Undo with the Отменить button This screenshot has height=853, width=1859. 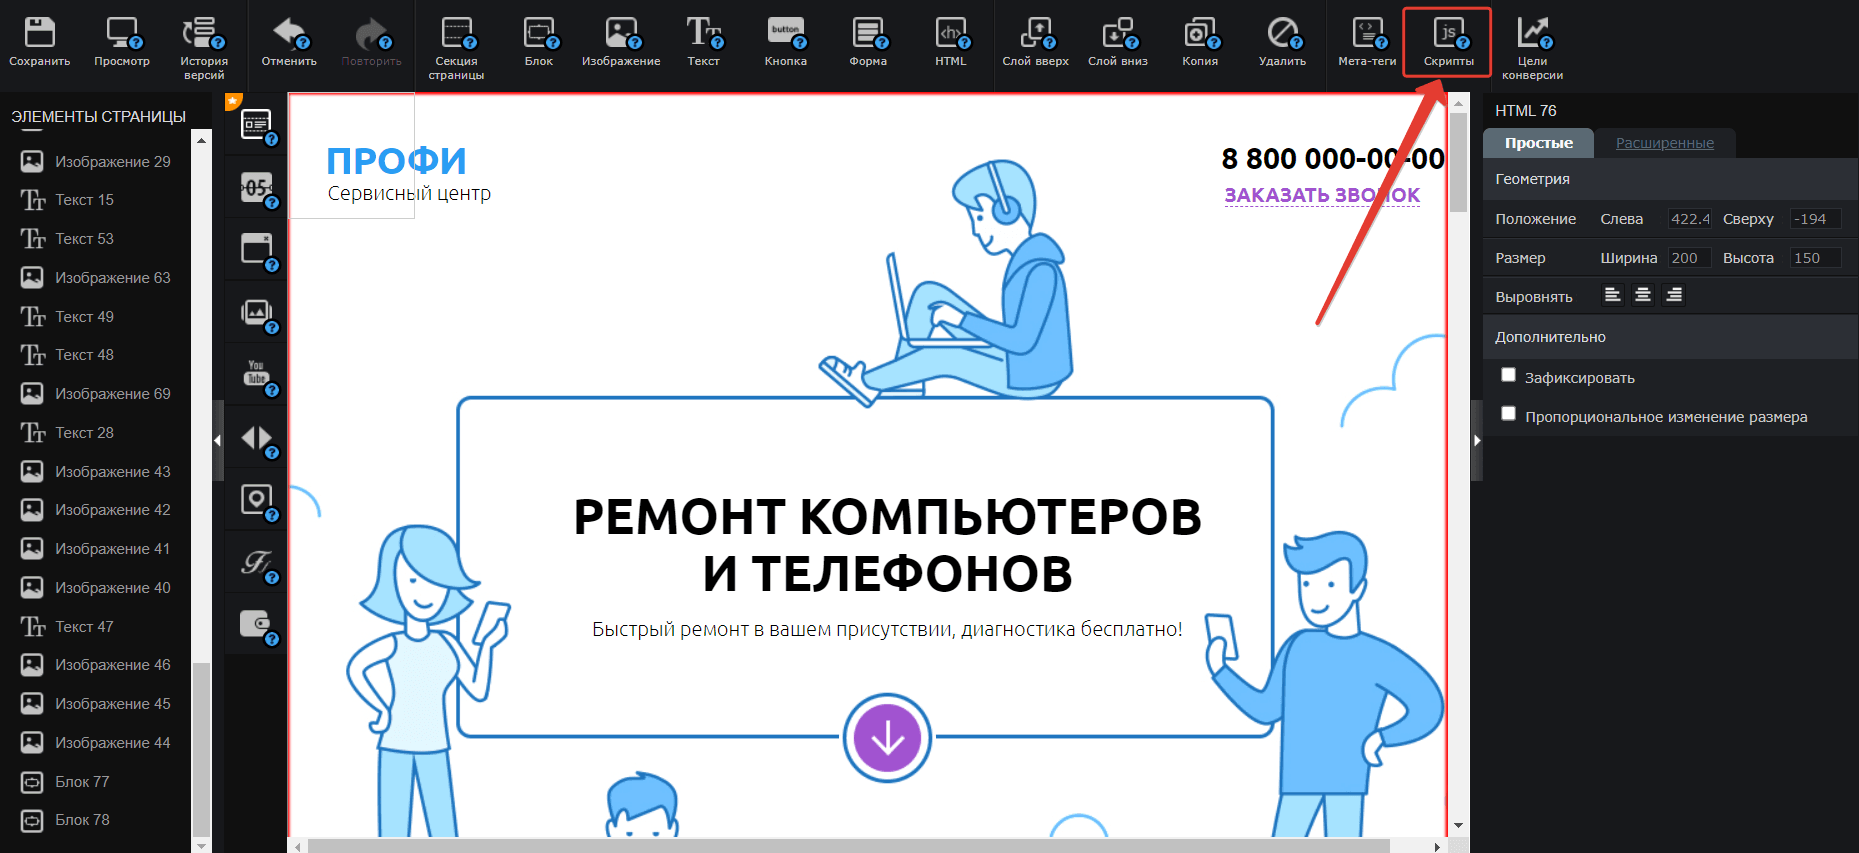coord(289,42)
